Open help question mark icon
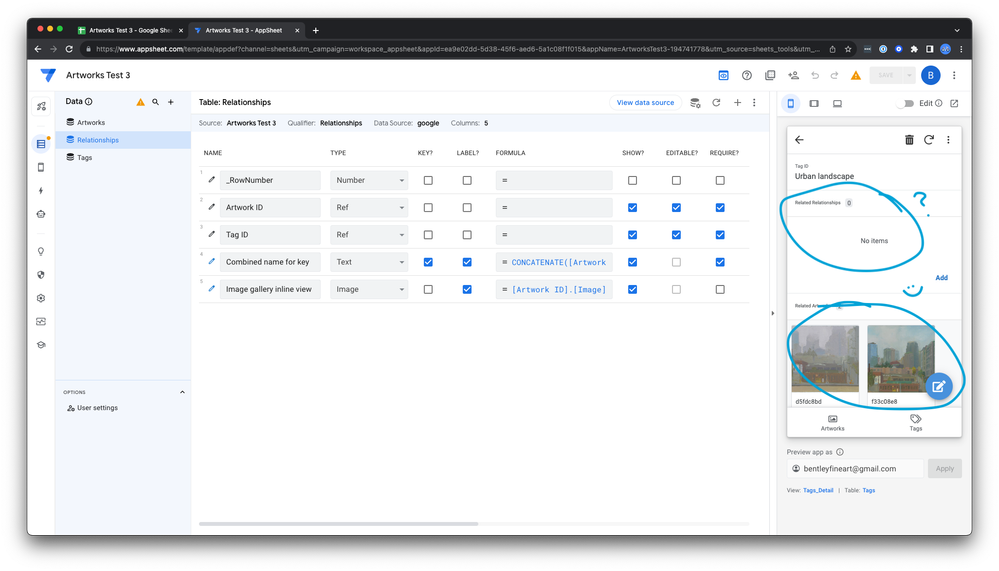 point(747,75)
